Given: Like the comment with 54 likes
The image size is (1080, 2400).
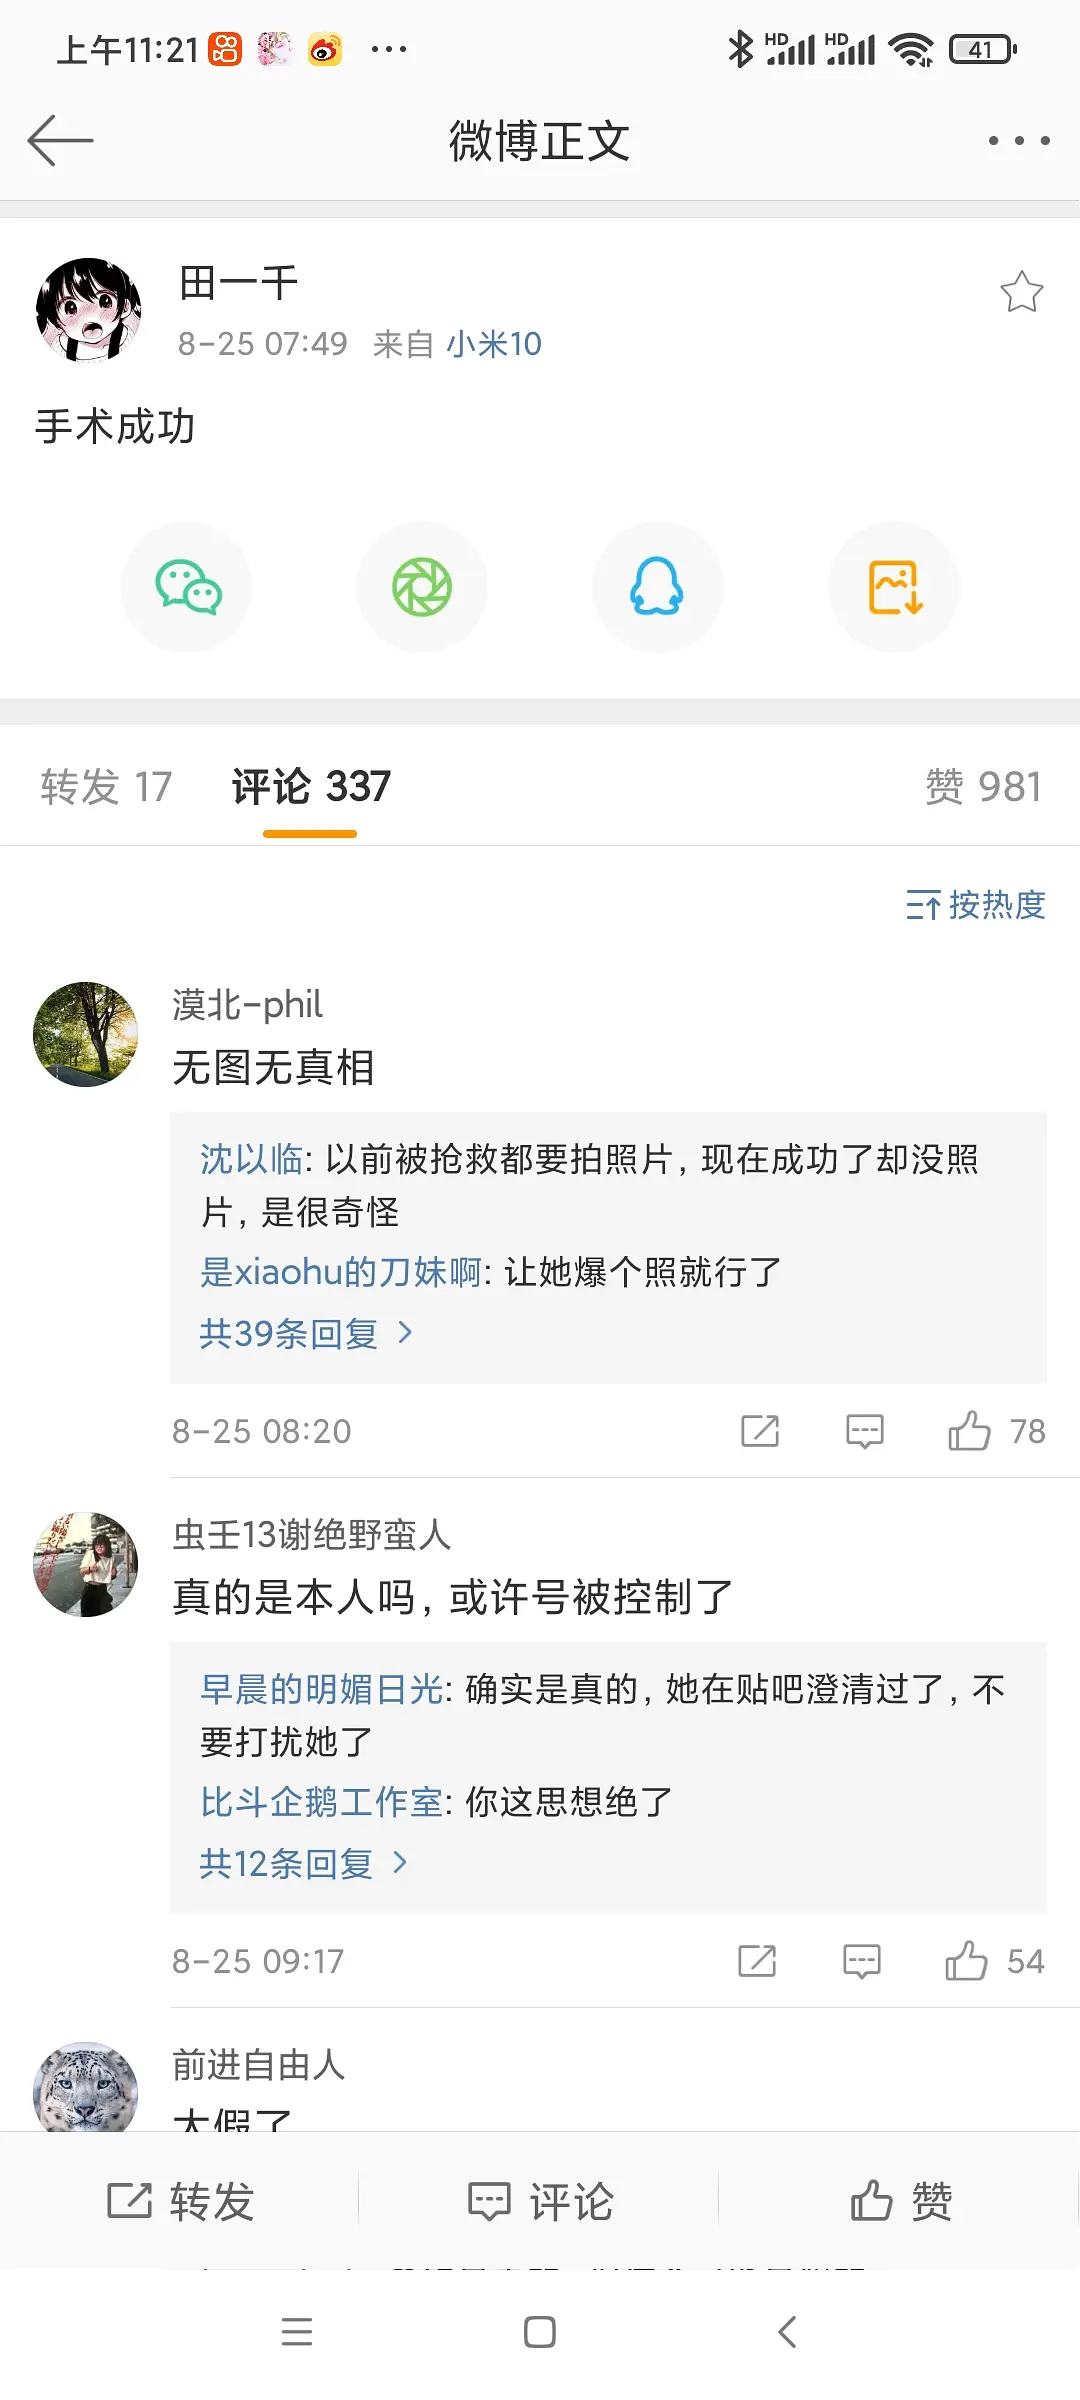Looking at the screenshot, I should (966, 1961).
